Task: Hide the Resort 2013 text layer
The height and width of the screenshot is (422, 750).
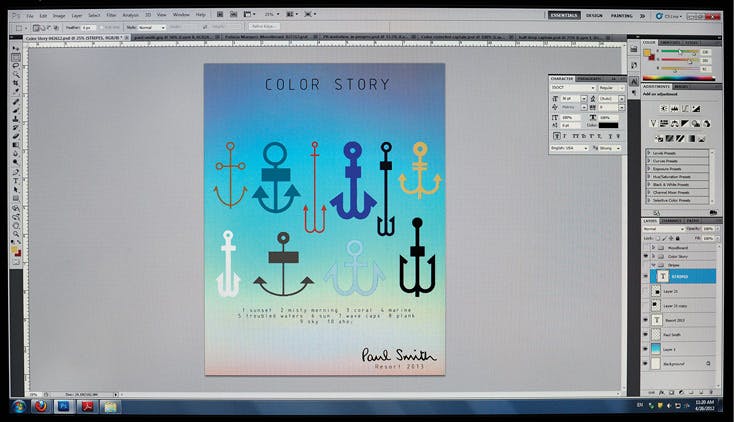Action: [646, 320]
